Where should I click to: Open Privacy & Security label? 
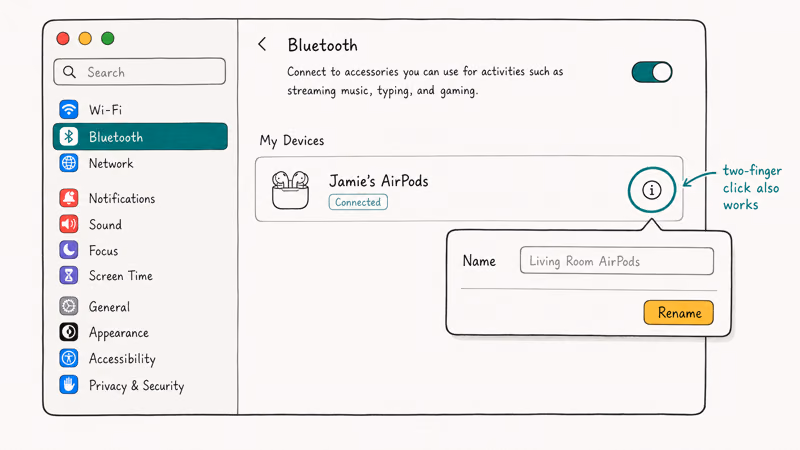click(x=137, y=385)
